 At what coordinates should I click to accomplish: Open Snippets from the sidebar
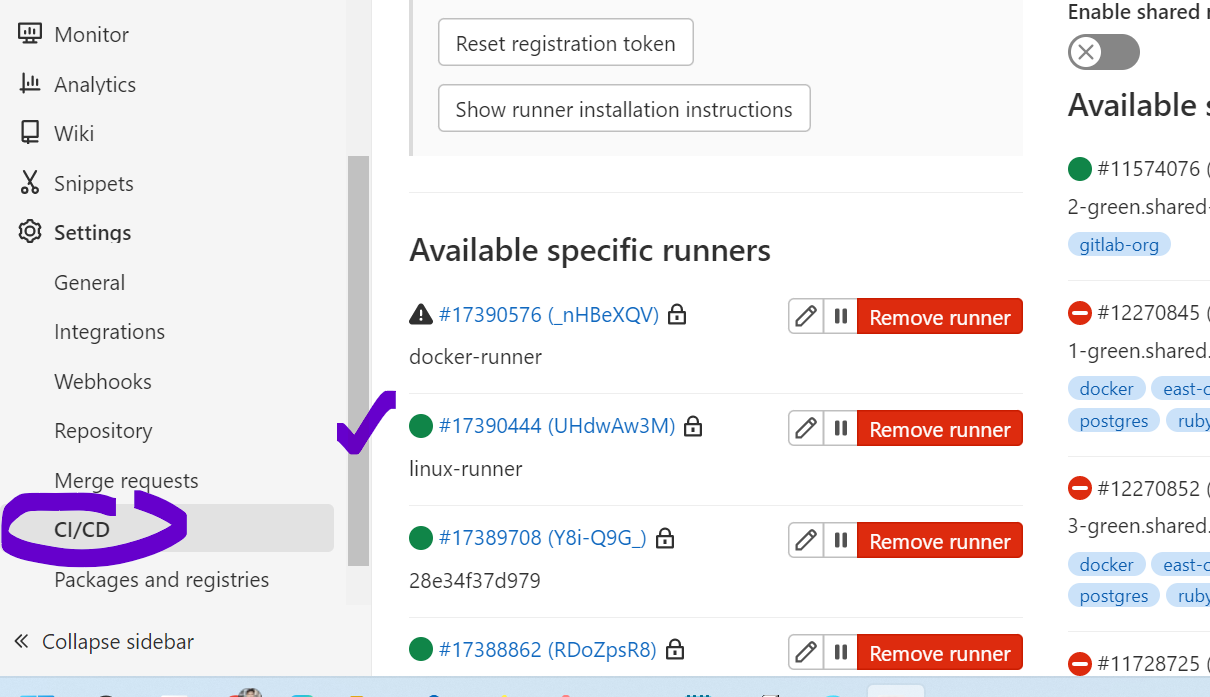point(96,183)
